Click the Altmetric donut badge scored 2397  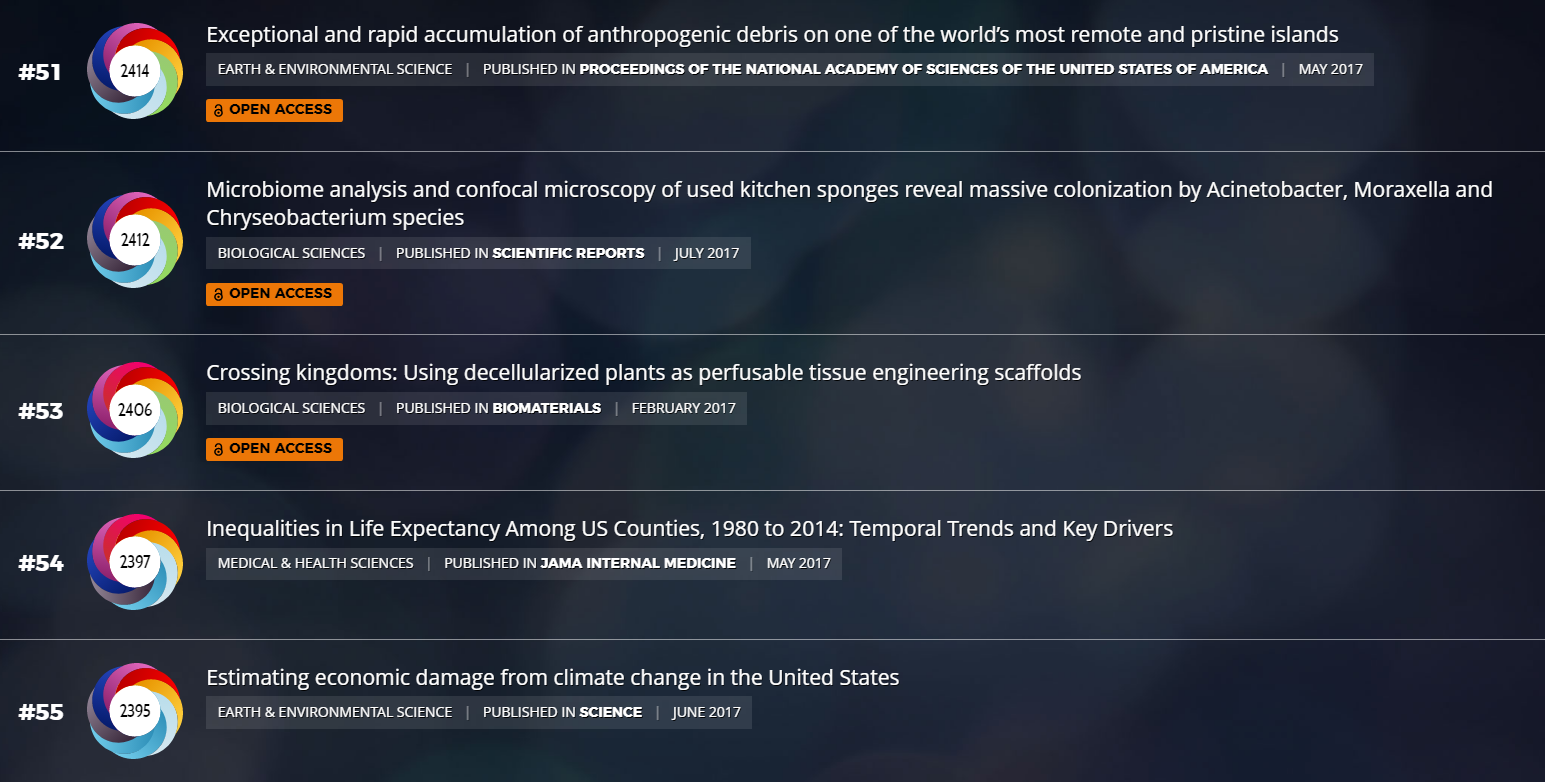click(135, 562)
